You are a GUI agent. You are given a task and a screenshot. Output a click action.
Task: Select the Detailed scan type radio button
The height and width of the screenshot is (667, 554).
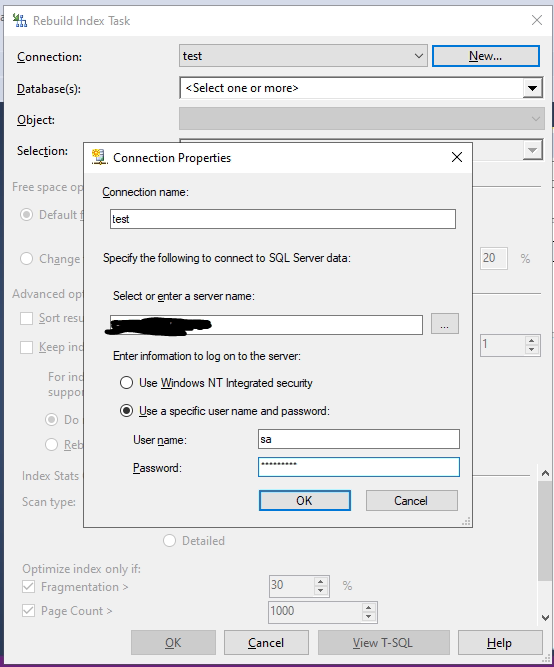click(x=169, y=541)
